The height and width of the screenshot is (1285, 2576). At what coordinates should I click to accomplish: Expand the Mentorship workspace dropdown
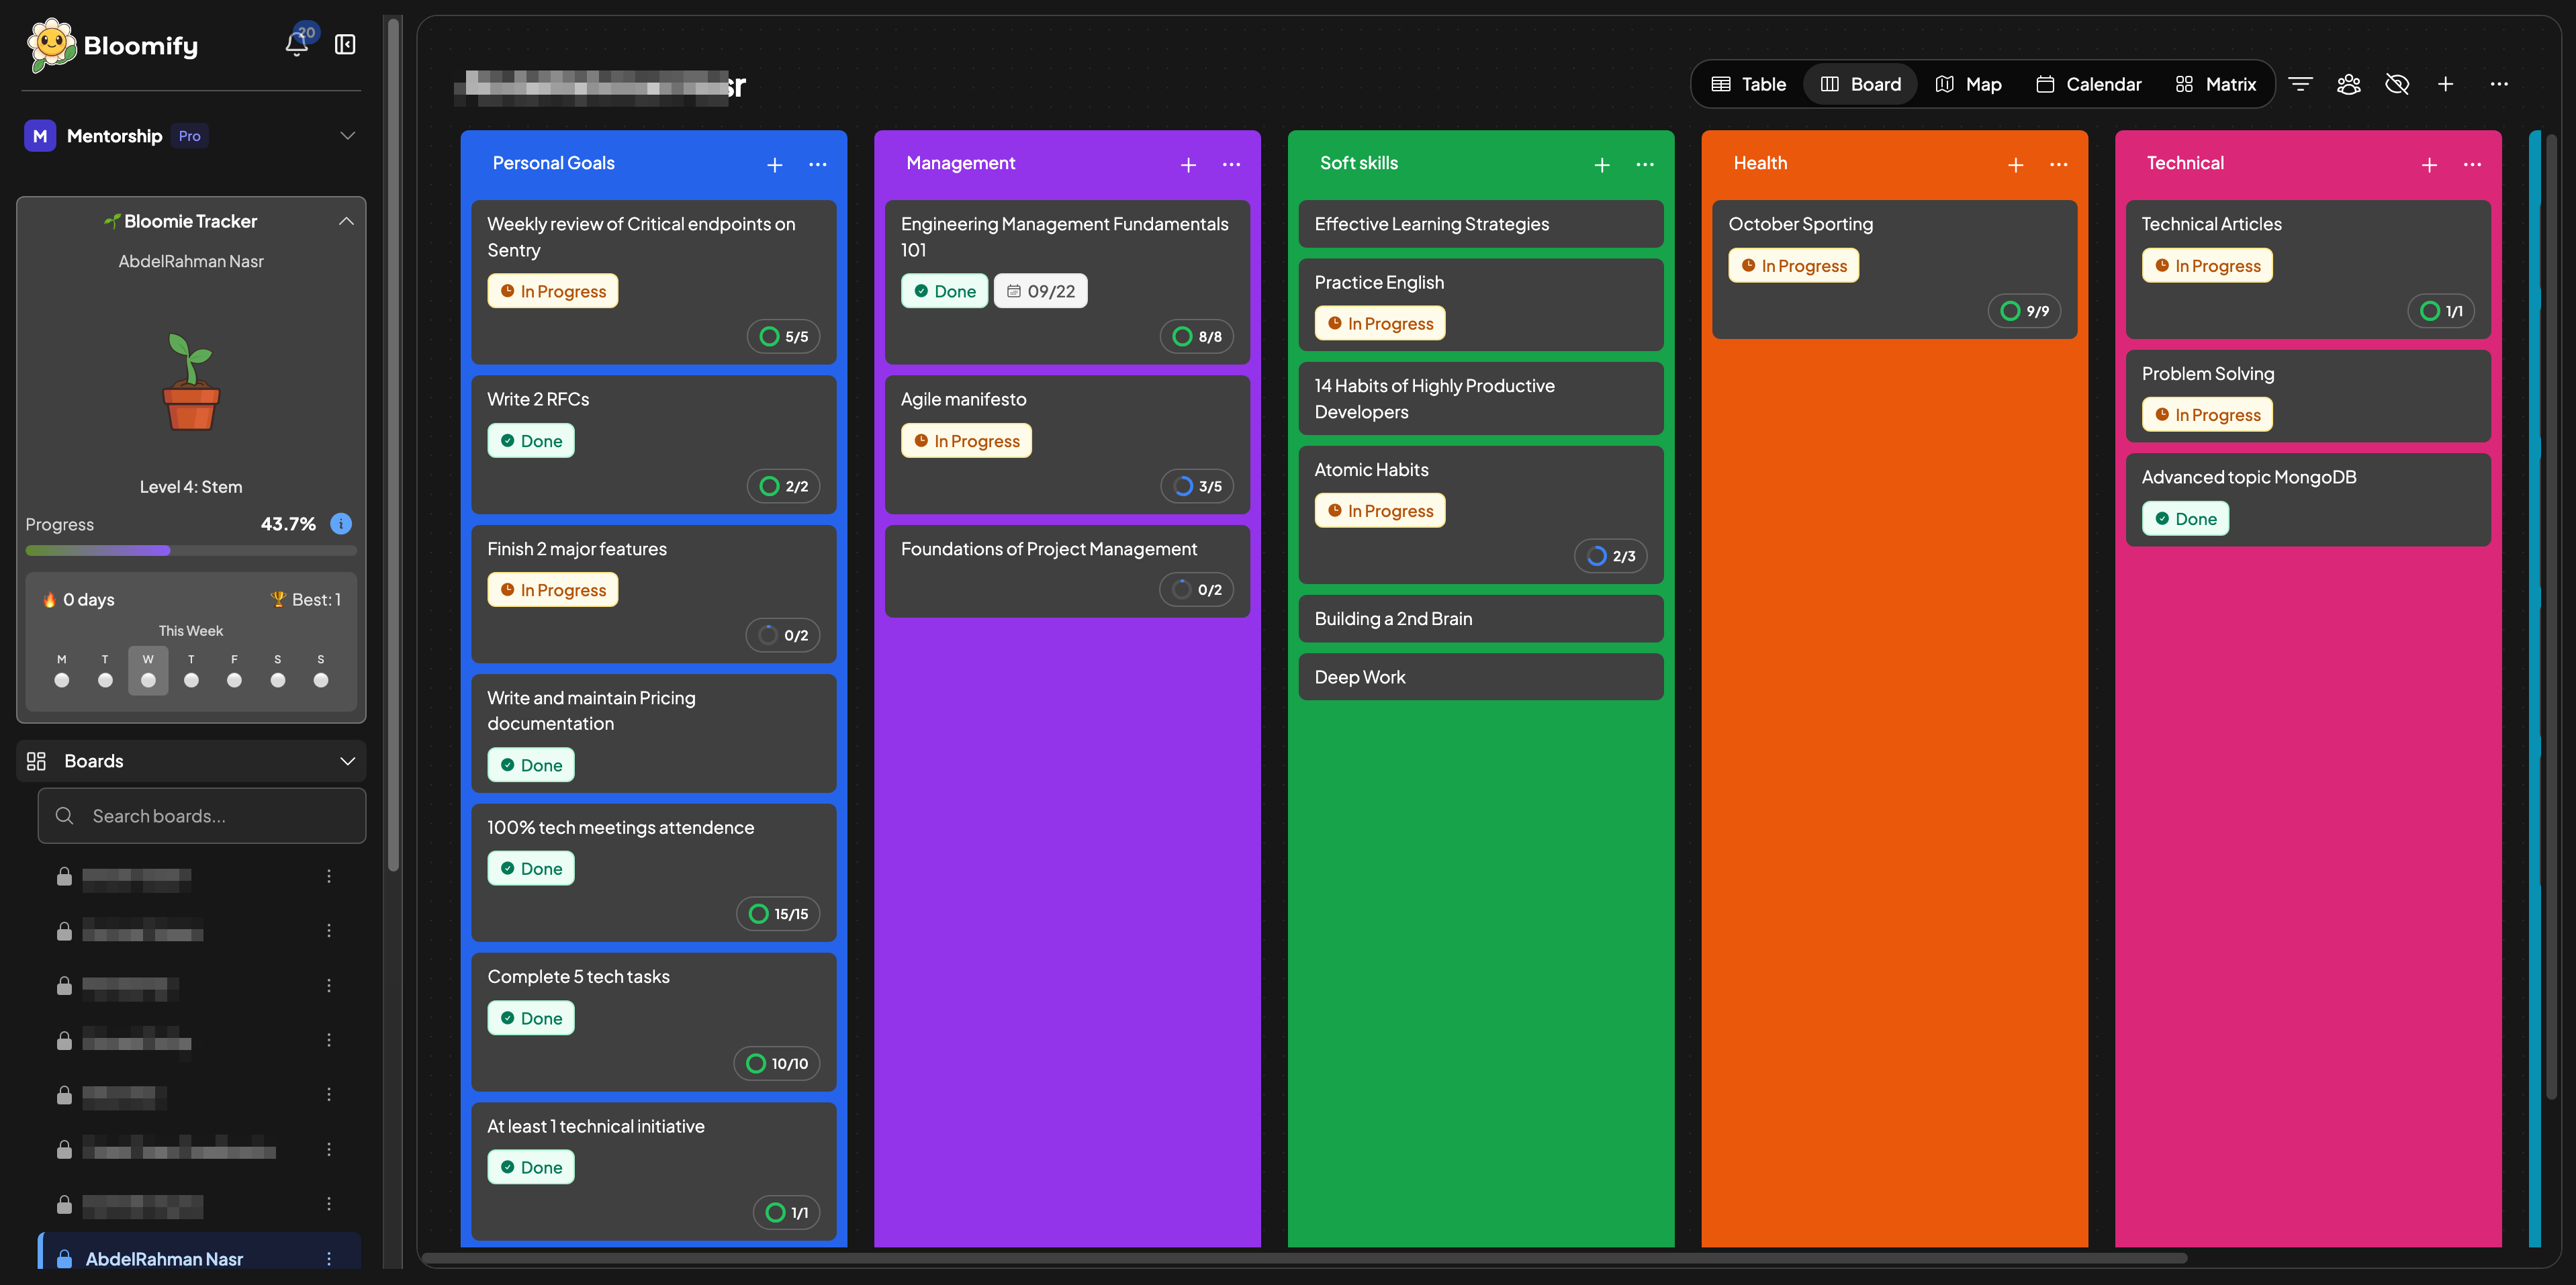tap(347, 136)
